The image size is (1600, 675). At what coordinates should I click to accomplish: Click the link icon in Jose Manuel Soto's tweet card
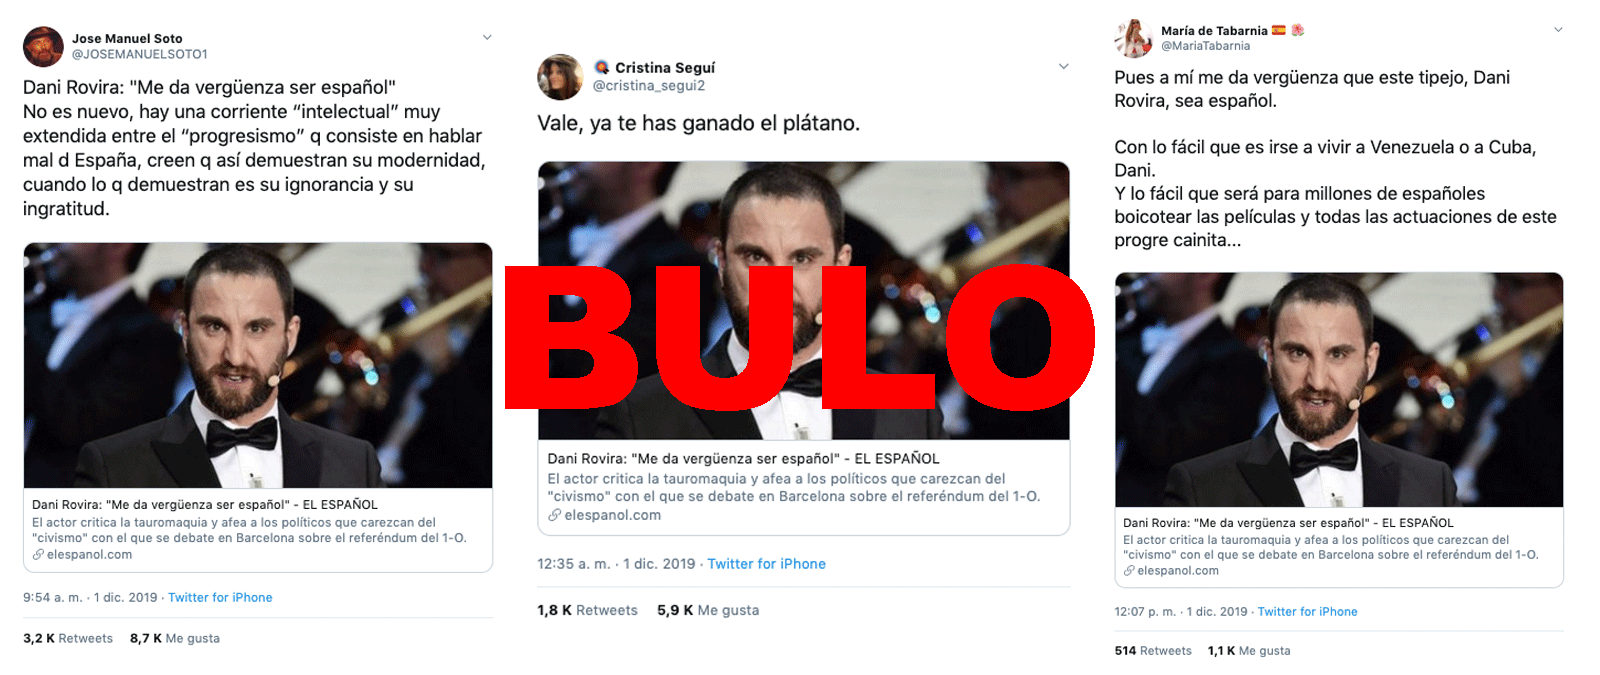pos(38,554)
